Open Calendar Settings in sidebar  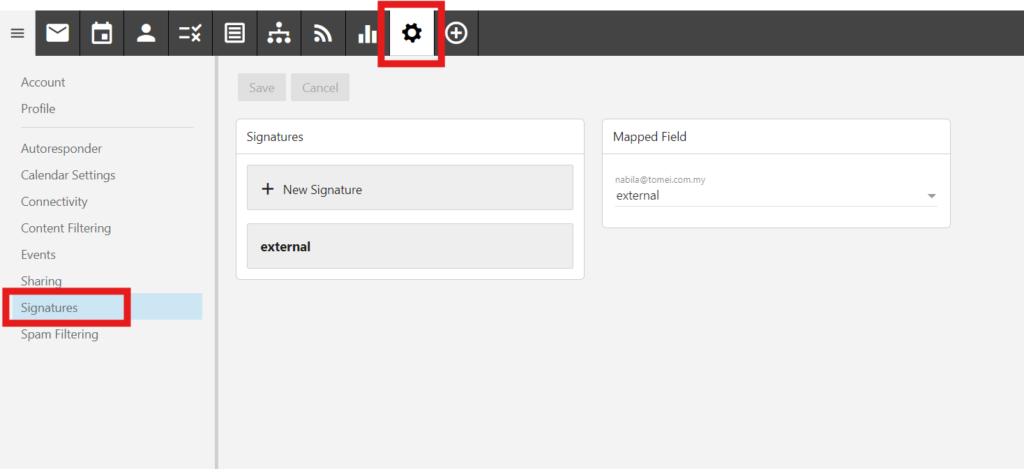click(68, 175)
